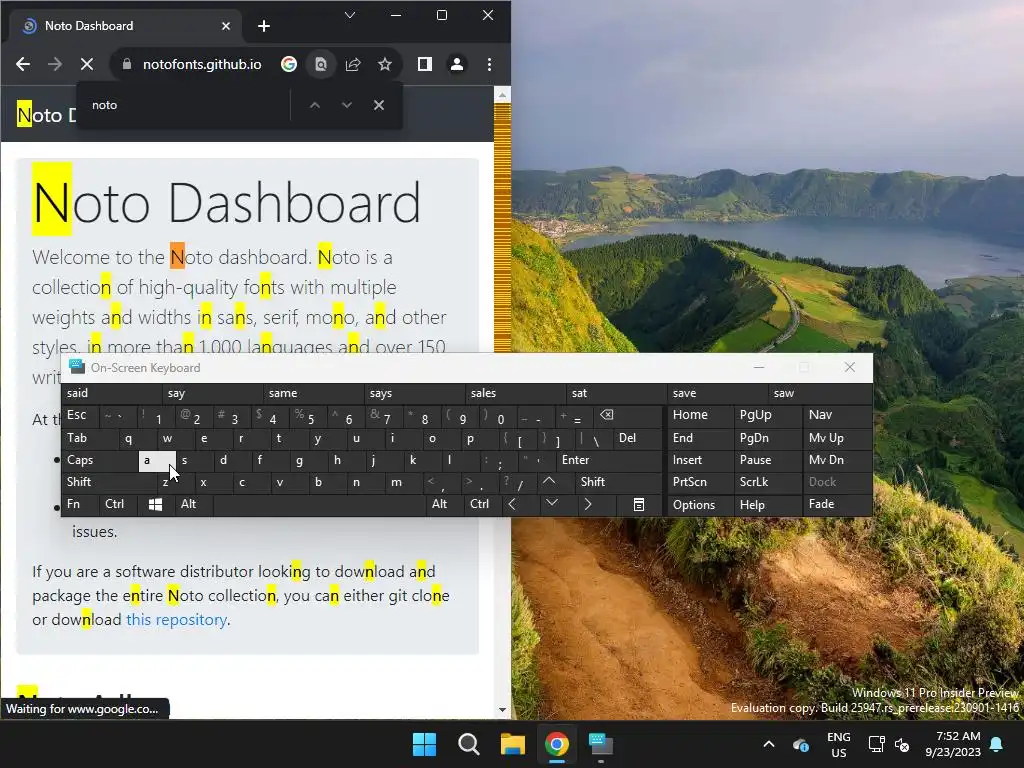Click the page scrollbar up arrow
1024x768 pixels.
(x=502, y=95)
